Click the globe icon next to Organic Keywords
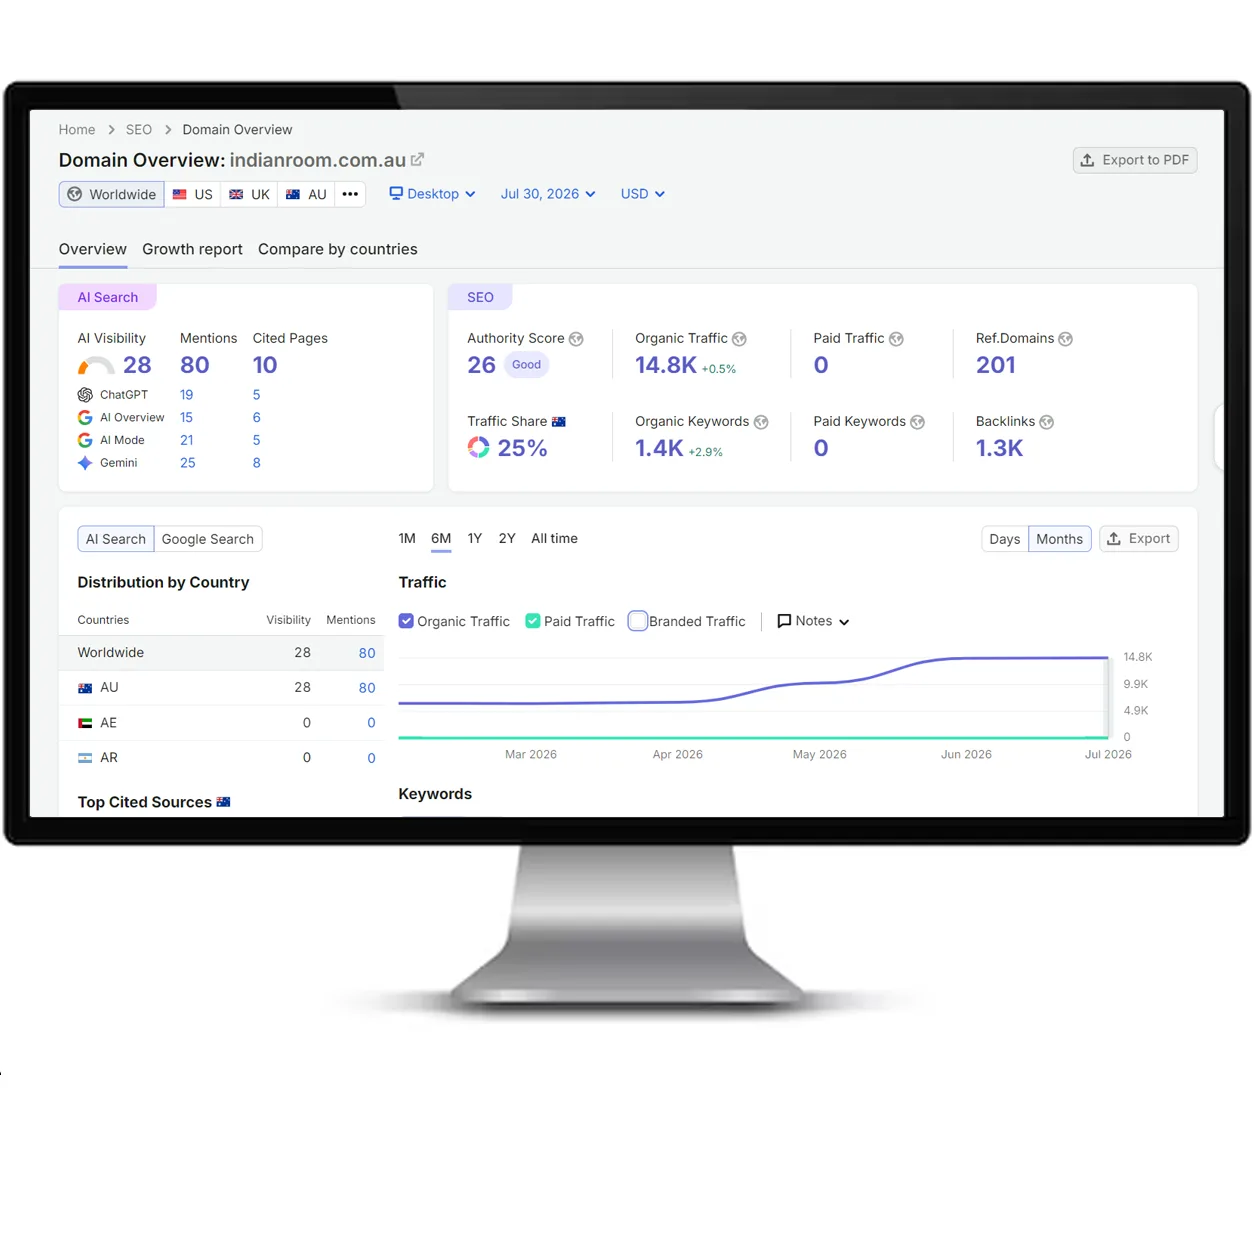The width and height of the screenshot is (1254, 1254). [x=761, y=422]
